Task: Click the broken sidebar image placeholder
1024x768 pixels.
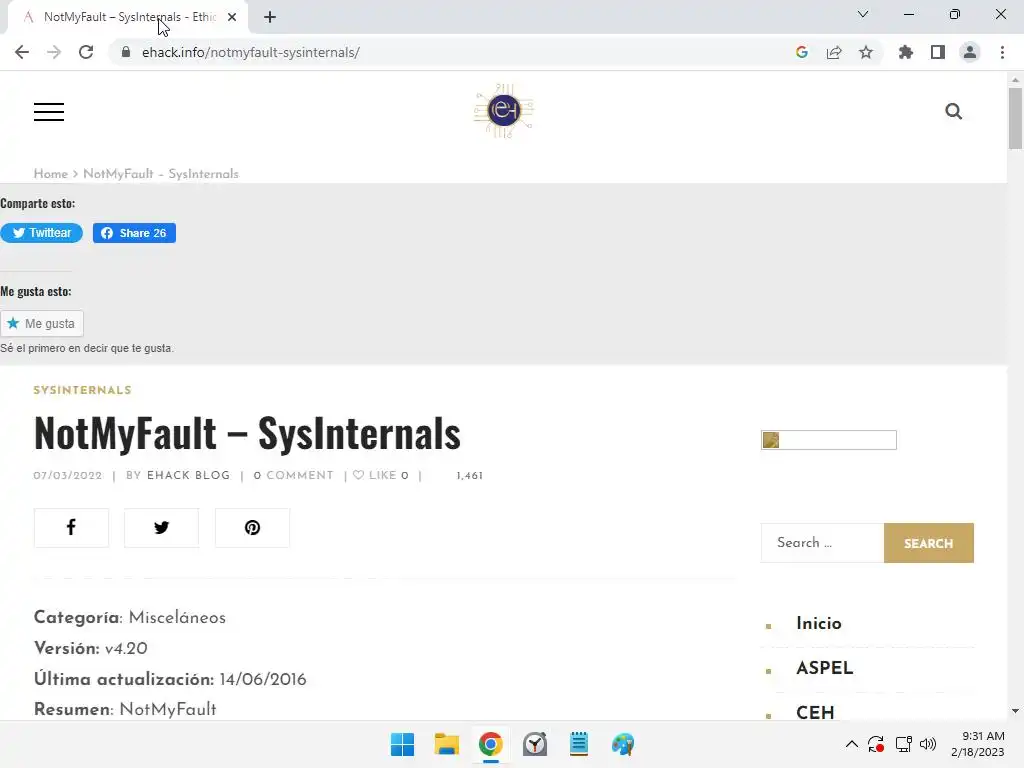Action: pos(829,440)
